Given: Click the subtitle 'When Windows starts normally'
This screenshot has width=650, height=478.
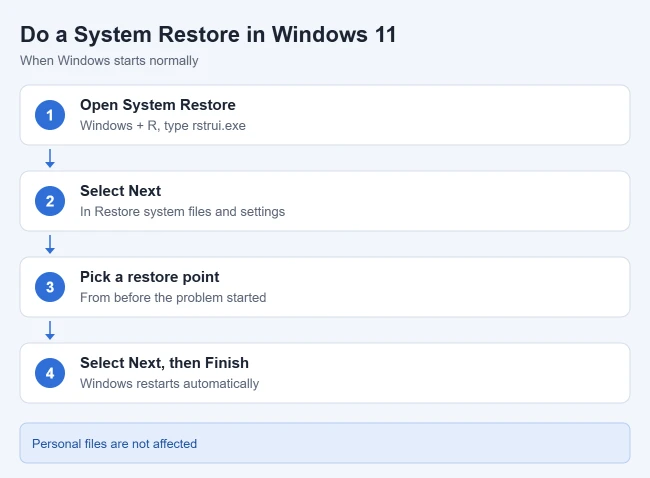Looking at the screenshot, I should click(x=109, y=61).
